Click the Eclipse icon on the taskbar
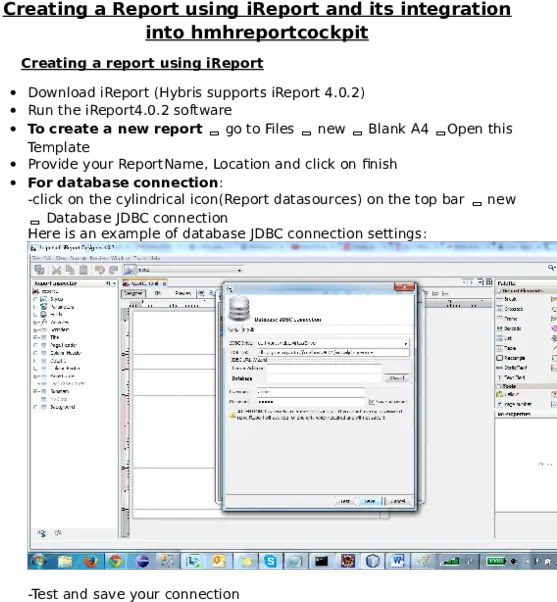557x602 pixels. [142, 562]
